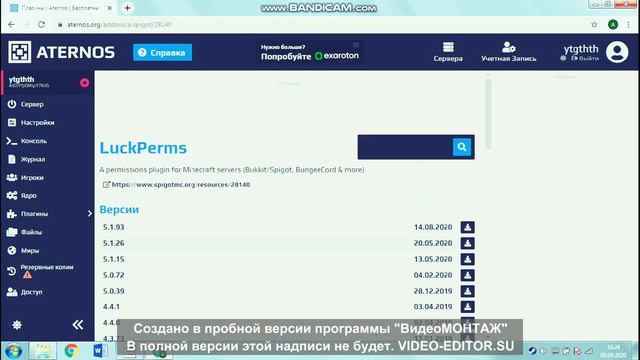
Task: Click browser back arrow
Action: coord(11,24)
